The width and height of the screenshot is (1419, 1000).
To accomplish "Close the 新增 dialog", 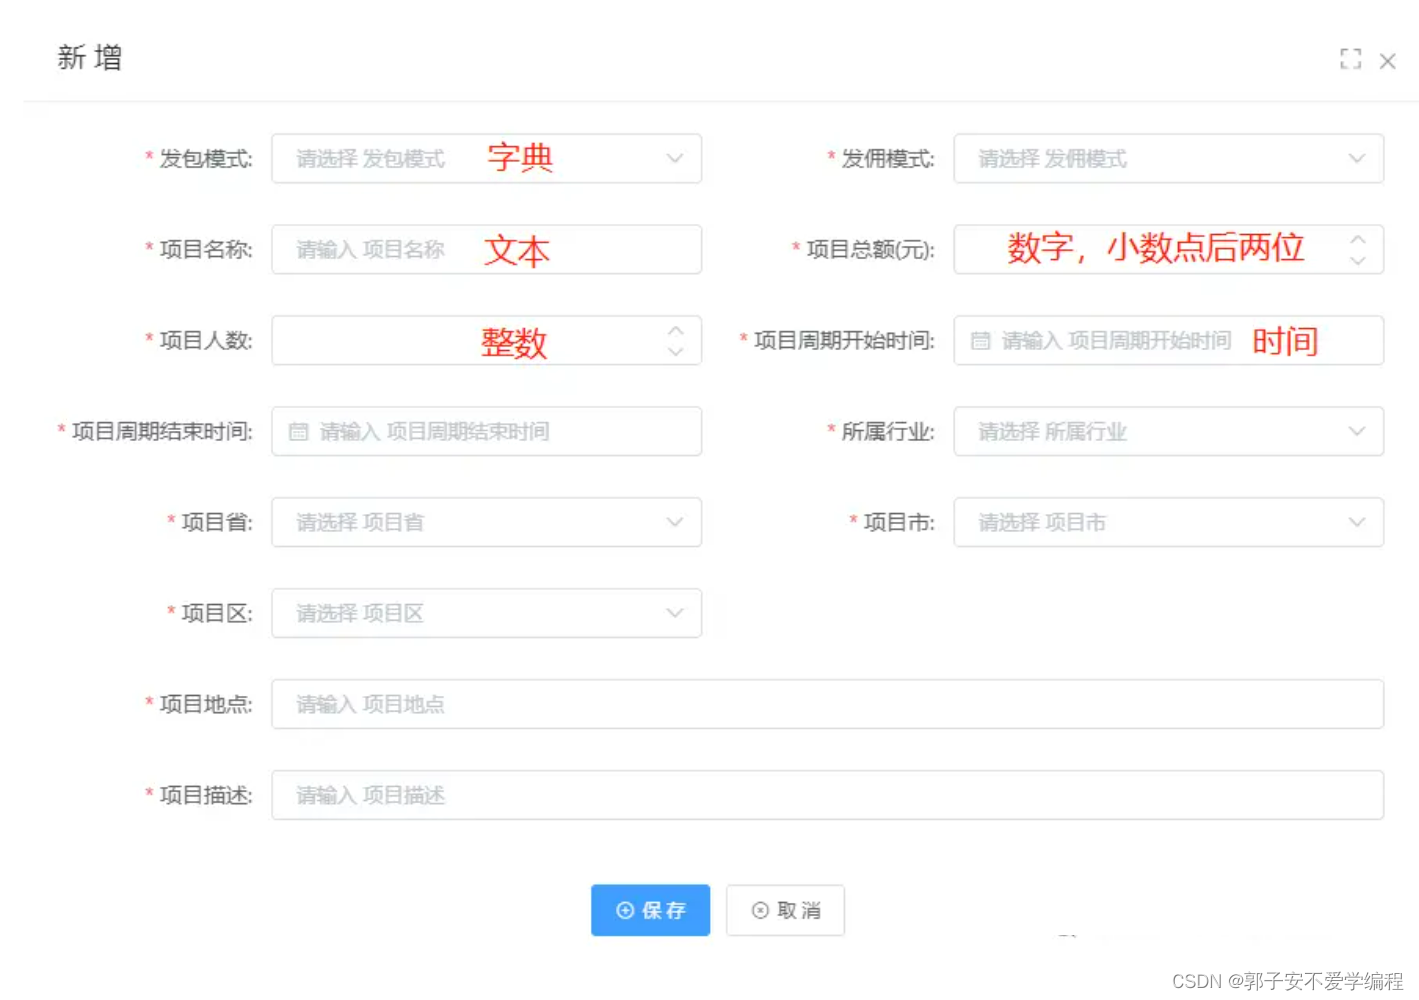I will pos(1387,61).
